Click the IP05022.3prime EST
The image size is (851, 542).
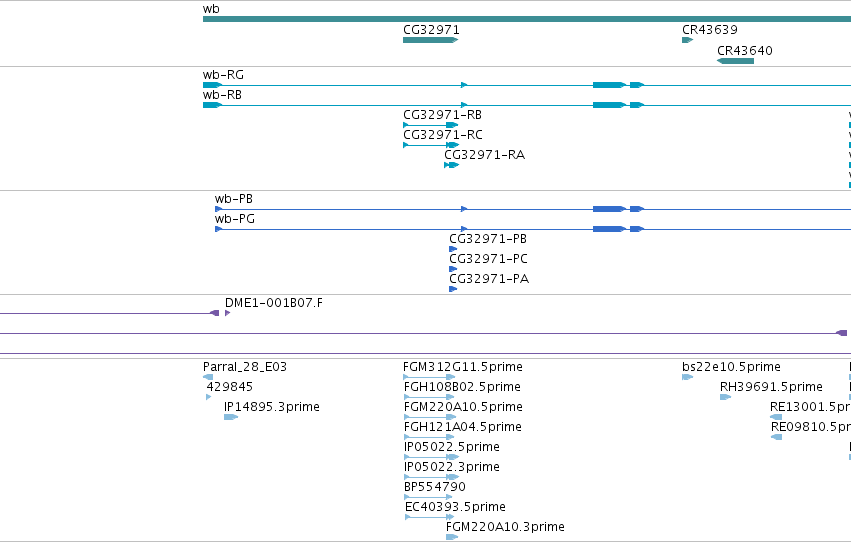(x=431, y=477)
